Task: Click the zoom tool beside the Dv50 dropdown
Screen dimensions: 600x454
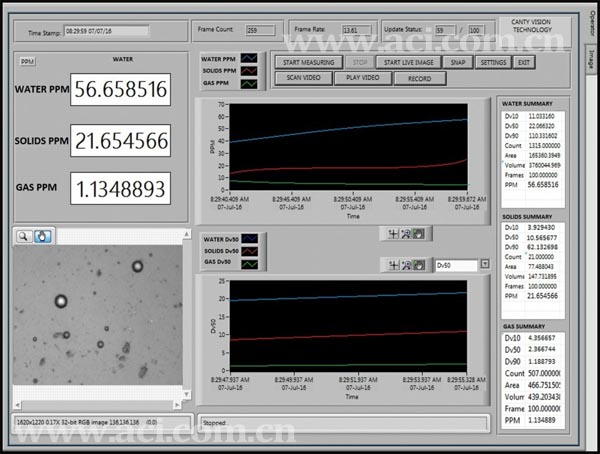Action: point(407,265)
